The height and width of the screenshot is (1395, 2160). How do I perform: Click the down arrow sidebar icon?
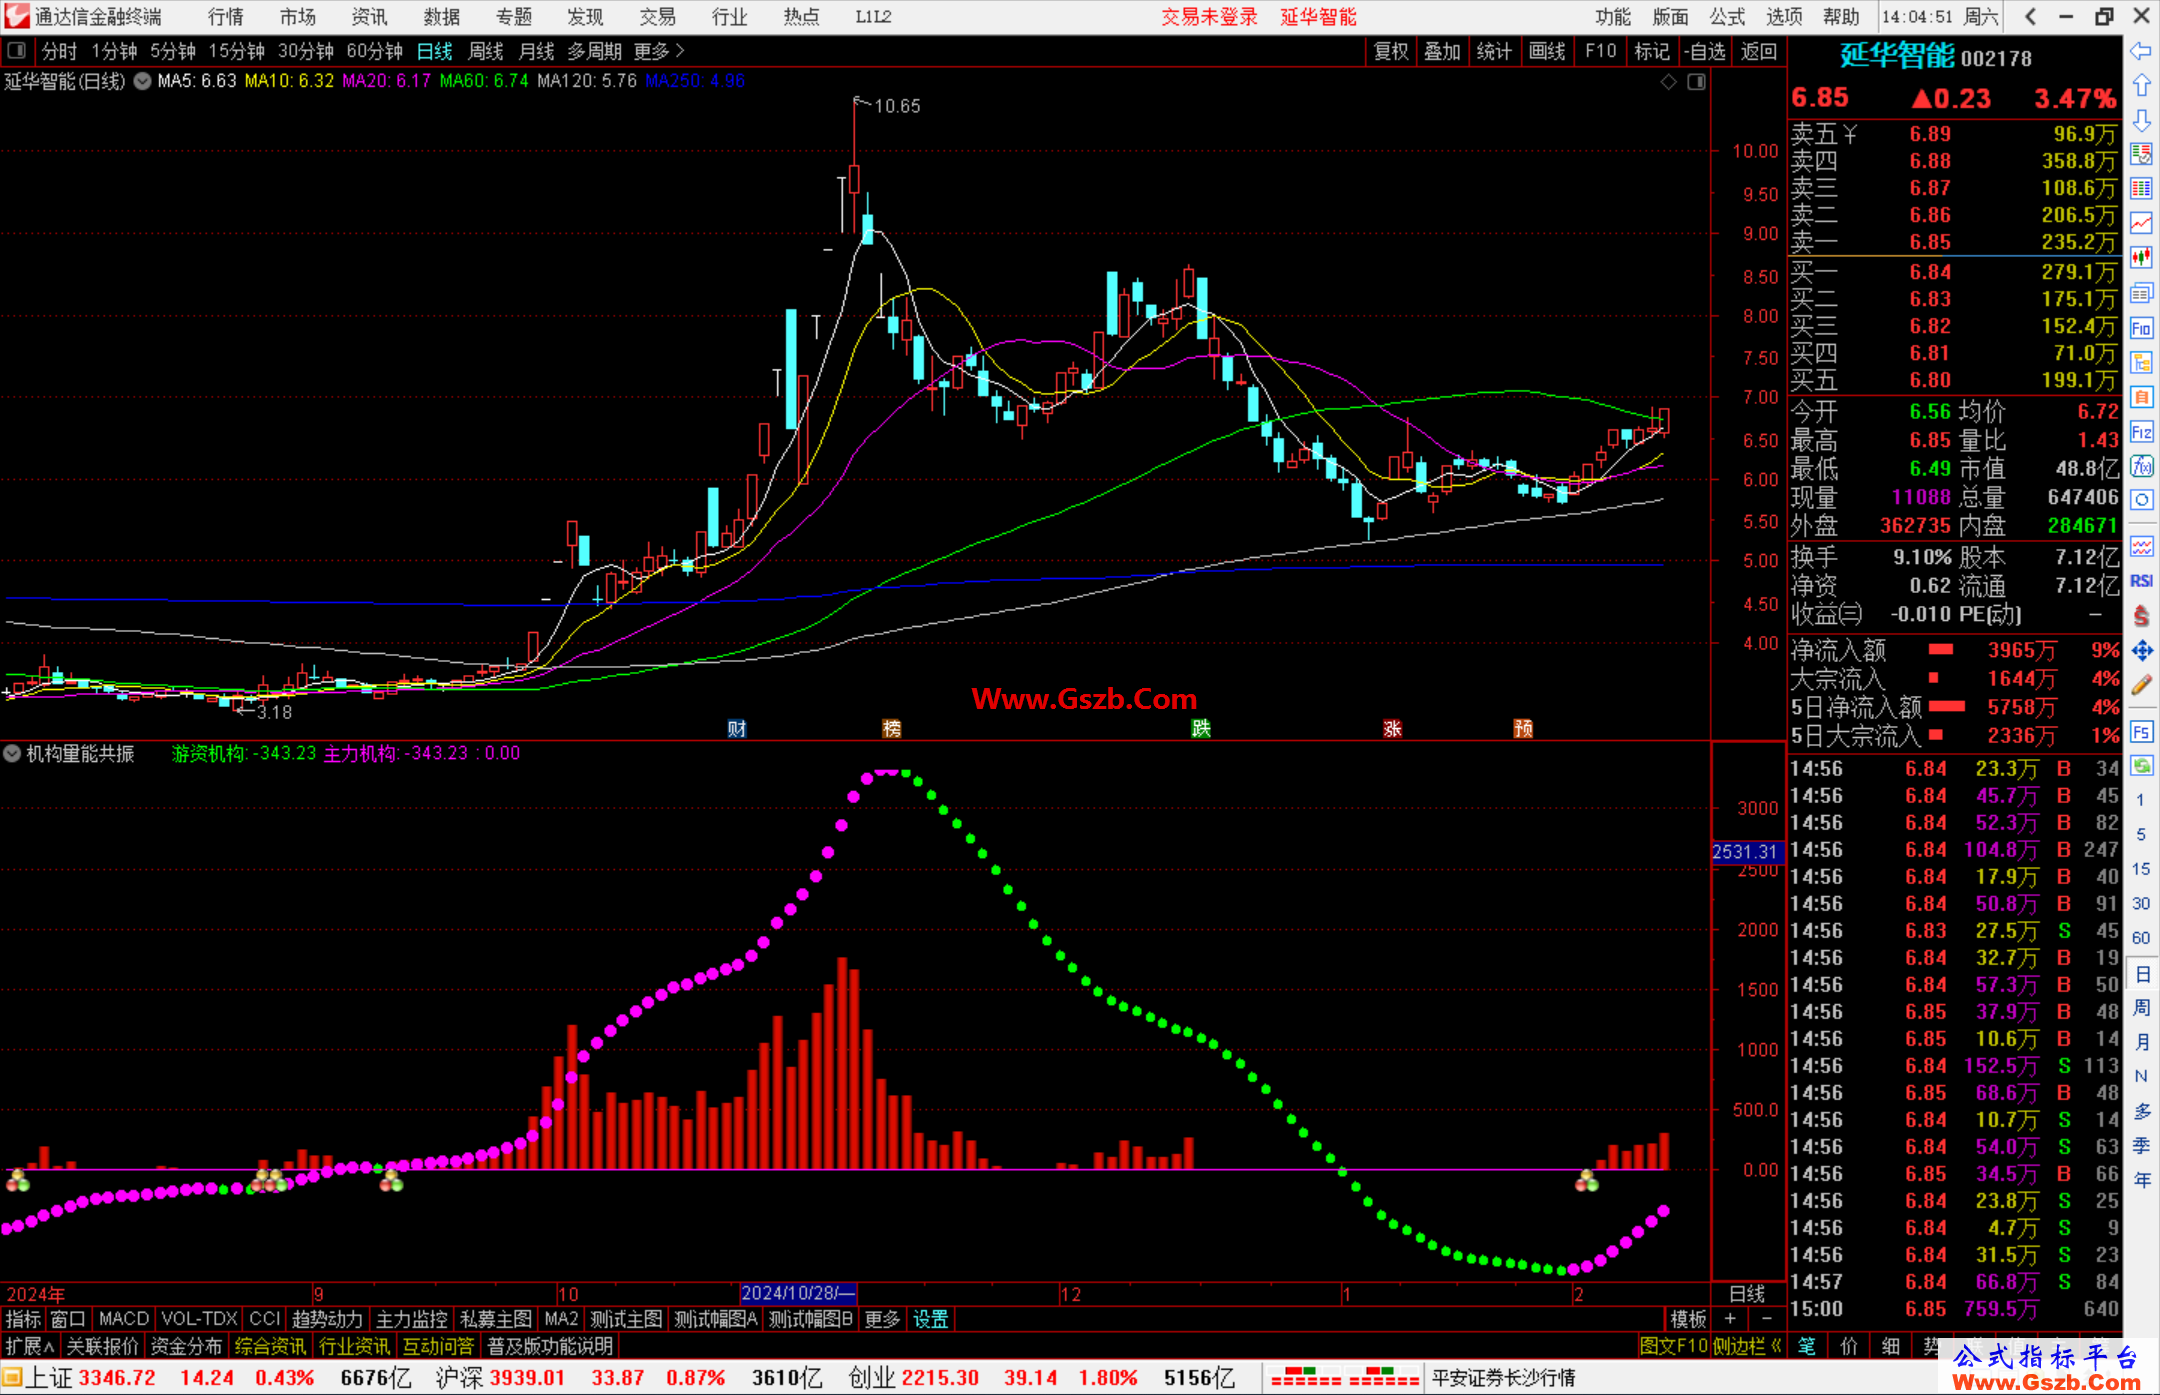[x=2141, y=121]
